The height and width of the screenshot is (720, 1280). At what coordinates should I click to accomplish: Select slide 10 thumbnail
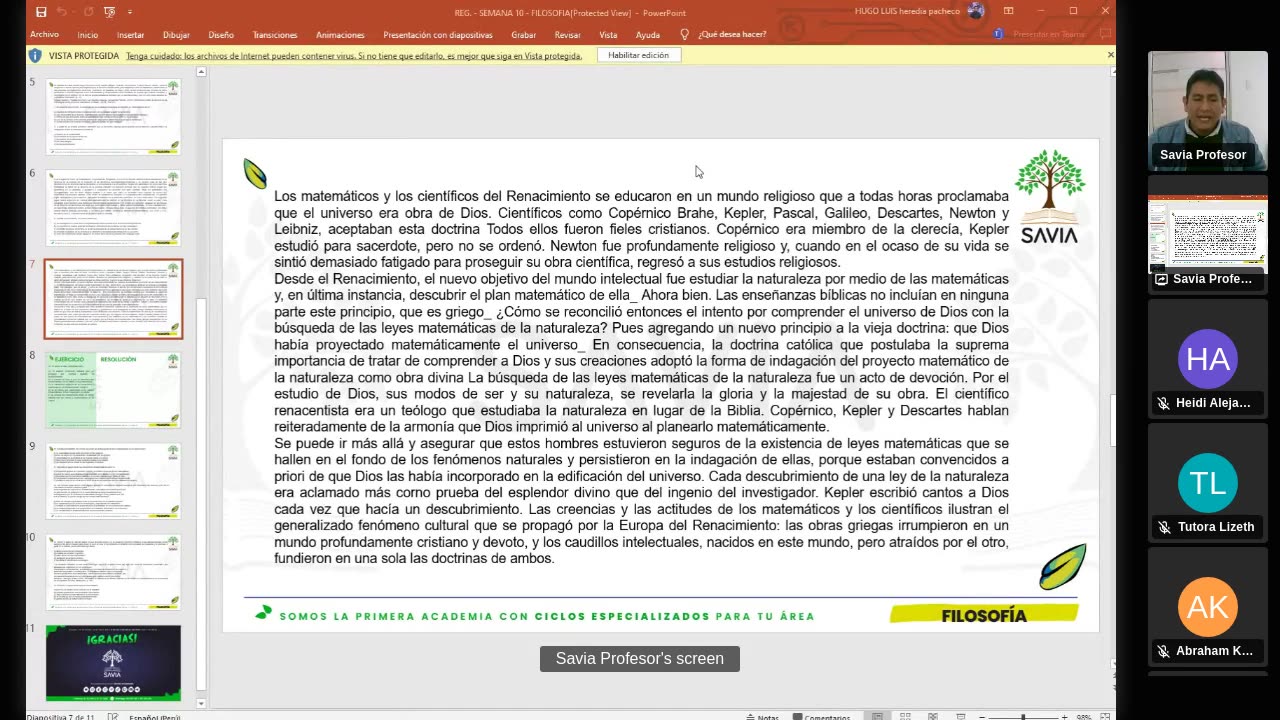pos(113,572)
